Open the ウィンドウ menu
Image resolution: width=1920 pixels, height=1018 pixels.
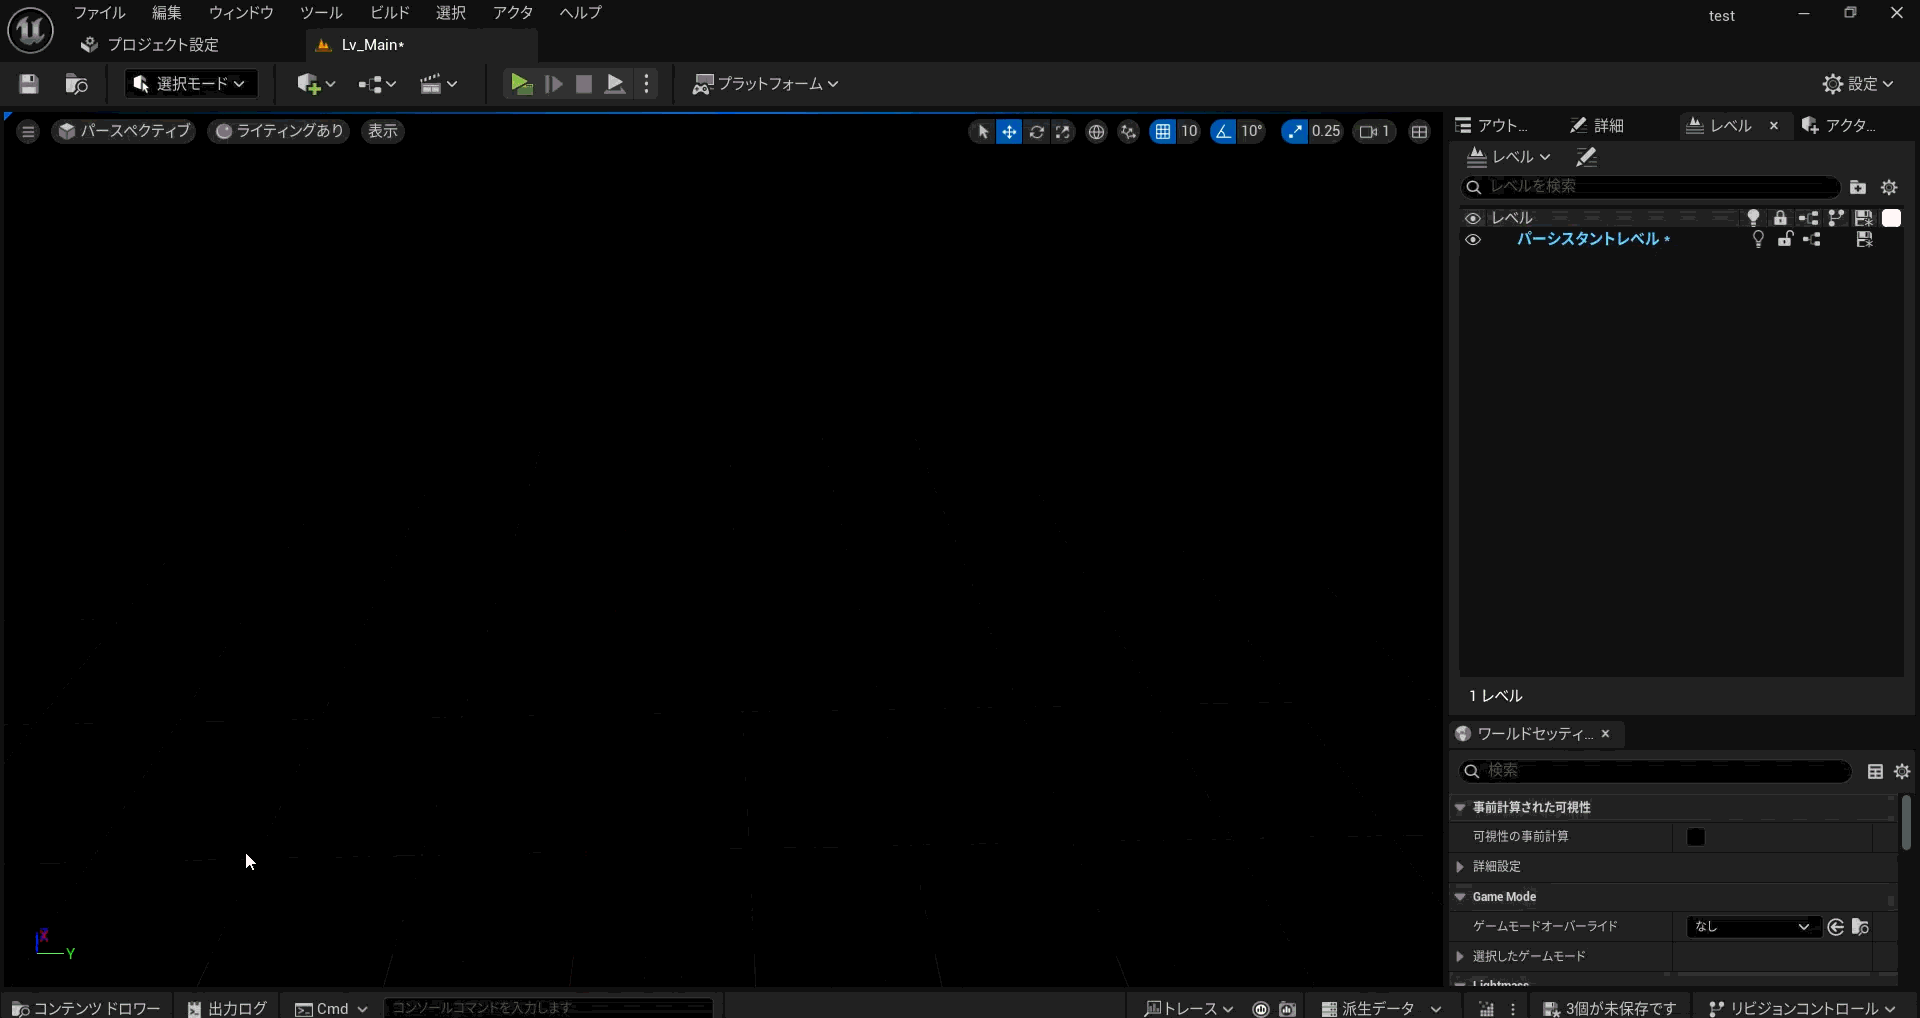(241, 13)
